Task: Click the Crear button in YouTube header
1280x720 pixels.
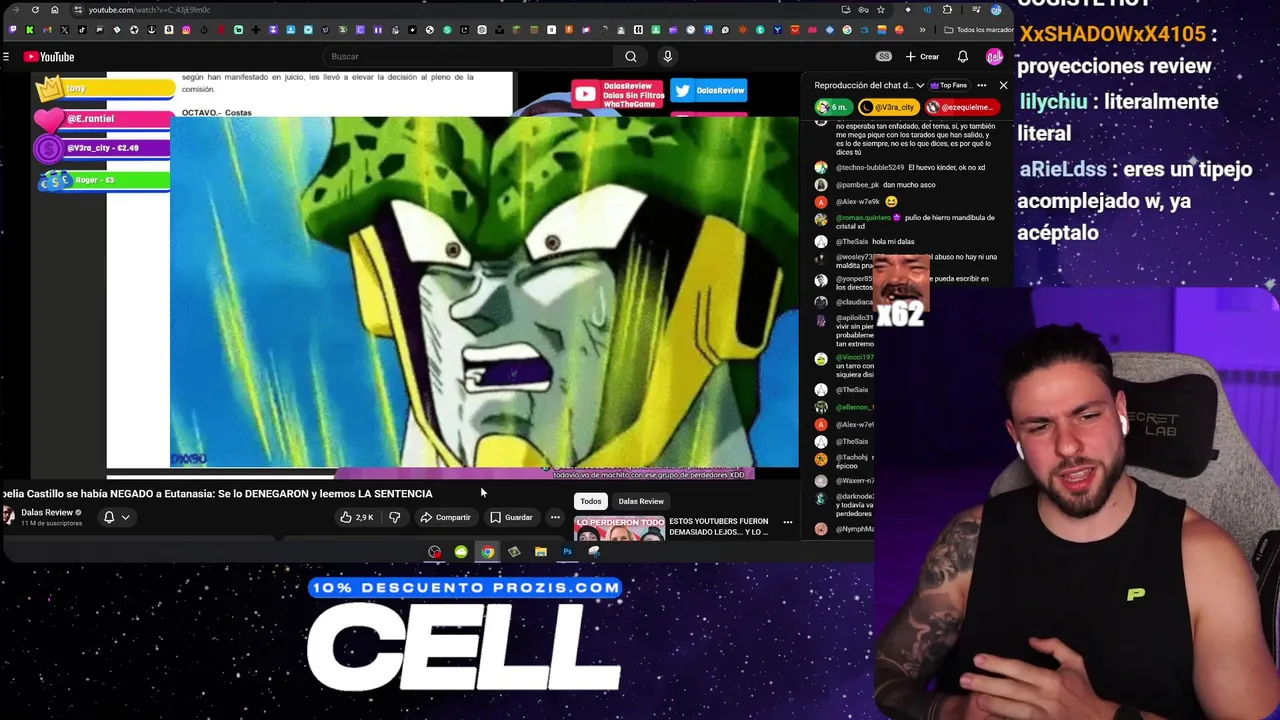Action: tap(922, 57)
